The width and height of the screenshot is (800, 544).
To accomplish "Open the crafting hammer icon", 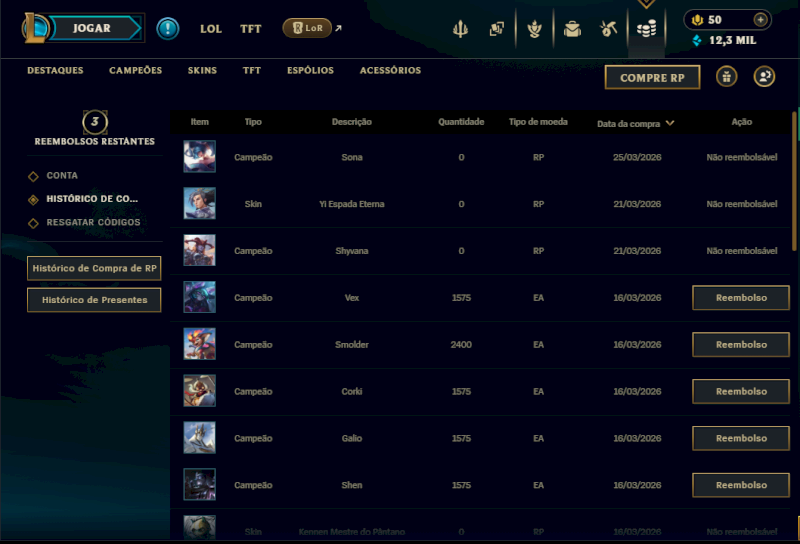I will 608,29.
